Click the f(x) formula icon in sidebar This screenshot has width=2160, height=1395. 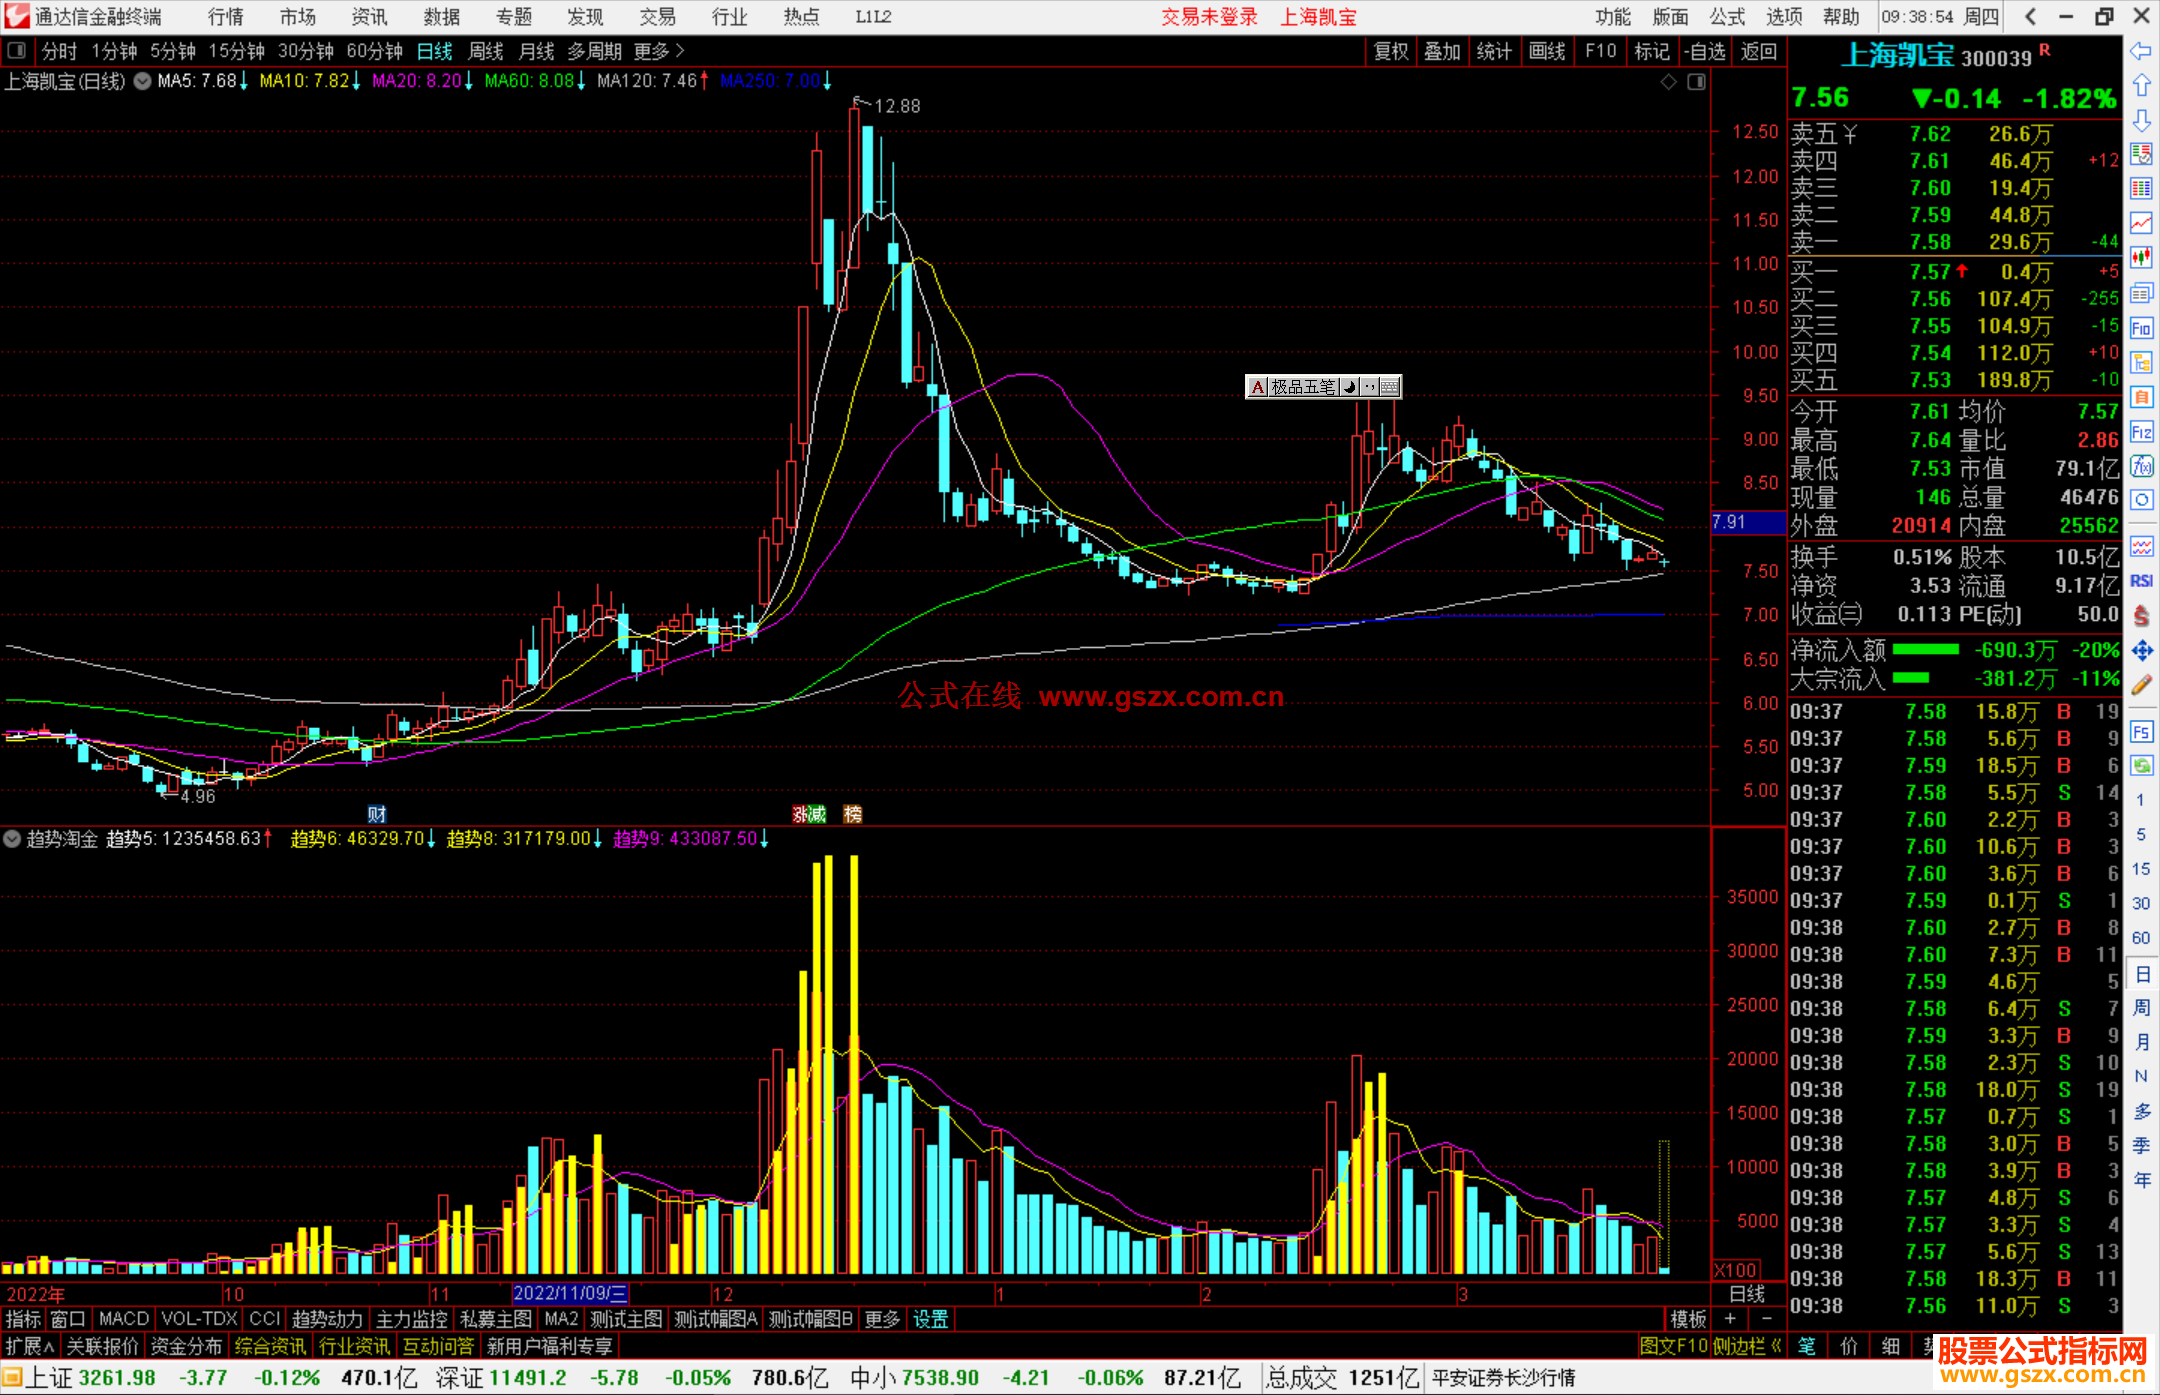2141,466
